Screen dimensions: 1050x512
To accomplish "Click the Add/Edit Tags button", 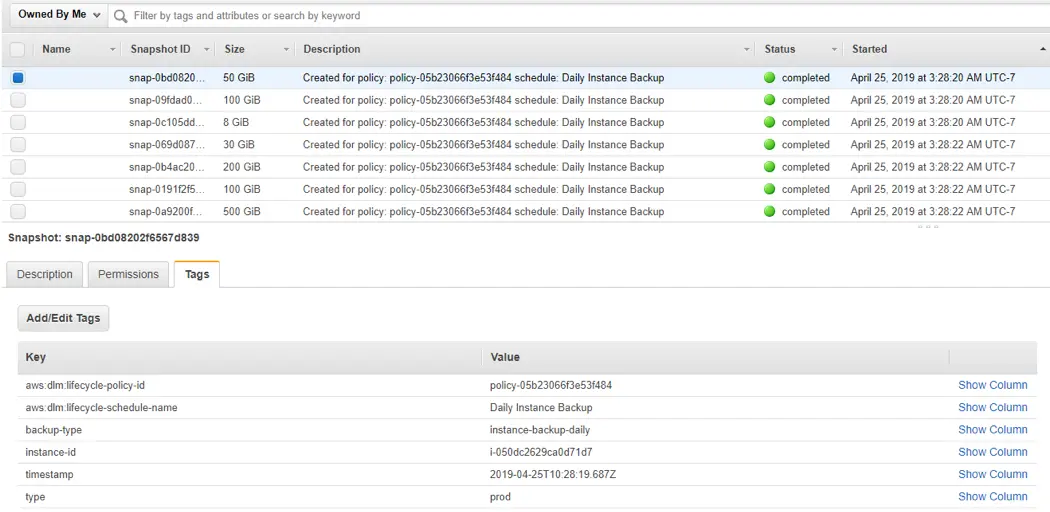I will tap(63, 318).
